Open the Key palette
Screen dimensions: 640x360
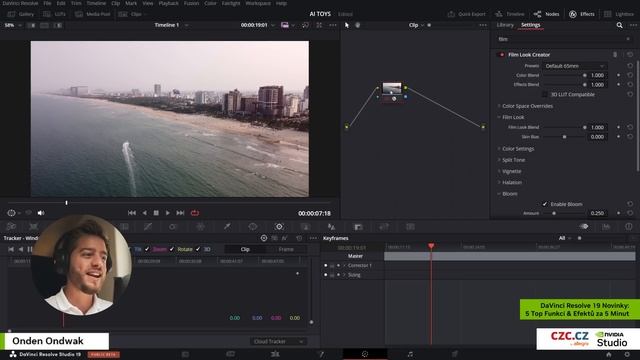click(358, 227)
